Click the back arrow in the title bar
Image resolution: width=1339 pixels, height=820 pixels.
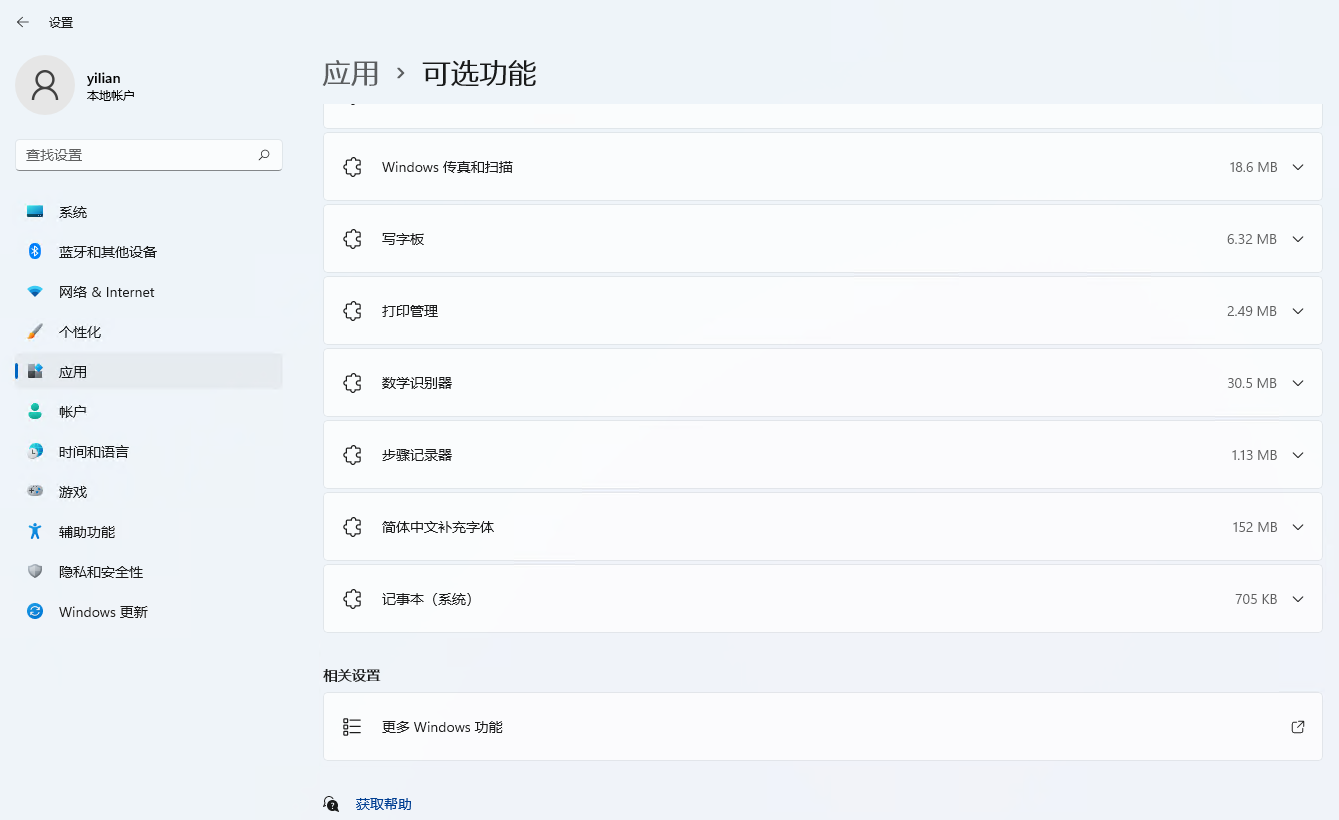coord(23,22)
